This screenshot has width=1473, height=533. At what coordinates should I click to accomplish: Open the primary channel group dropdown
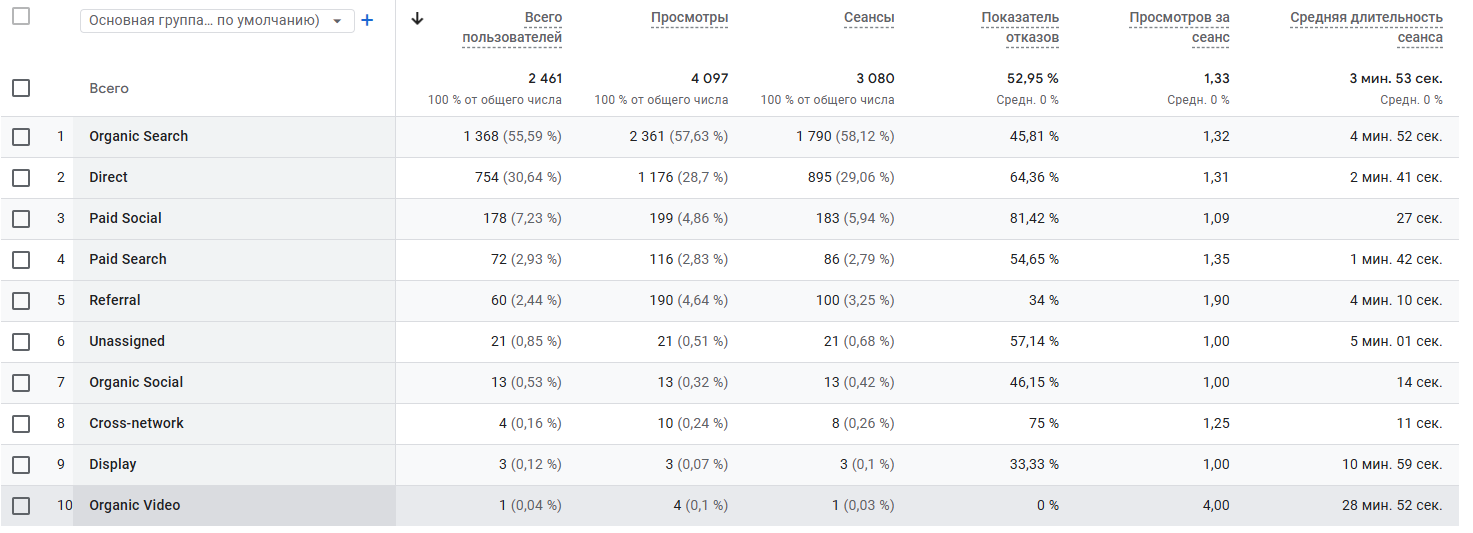216,21
